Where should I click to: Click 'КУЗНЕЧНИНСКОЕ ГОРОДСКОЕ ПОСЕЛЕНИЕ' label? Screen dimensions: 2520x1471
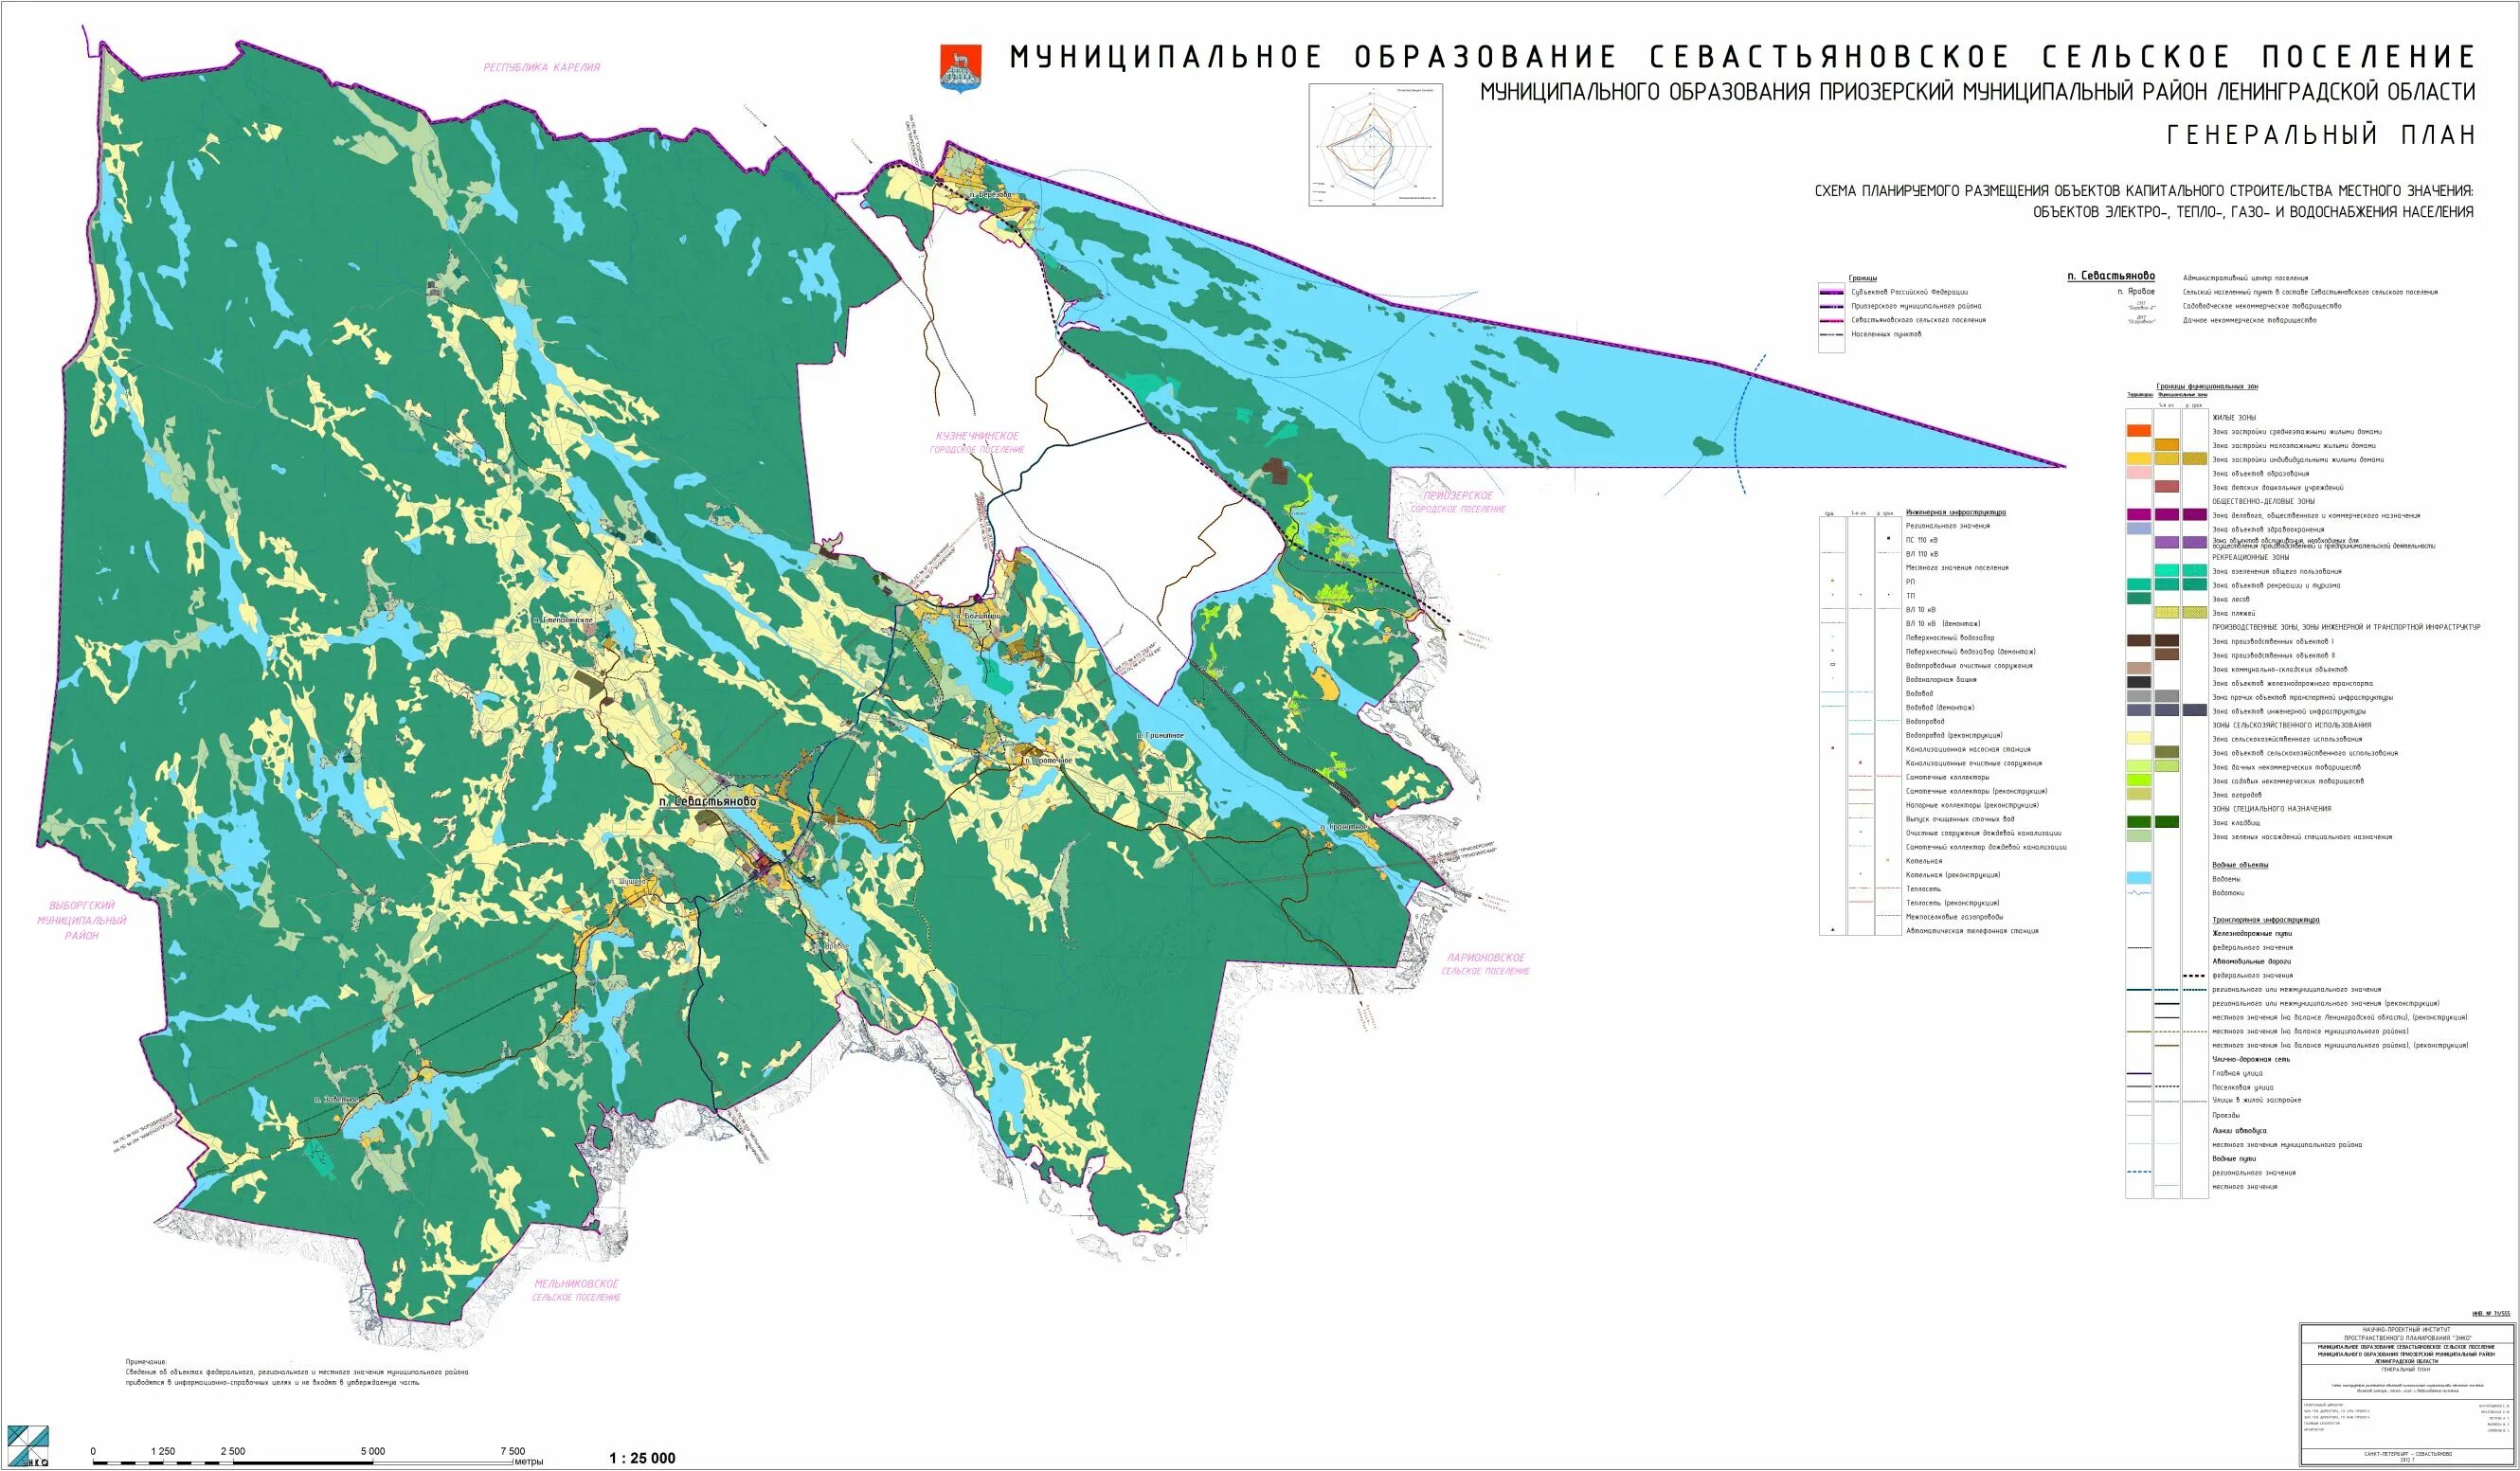[x=977, y=443]
